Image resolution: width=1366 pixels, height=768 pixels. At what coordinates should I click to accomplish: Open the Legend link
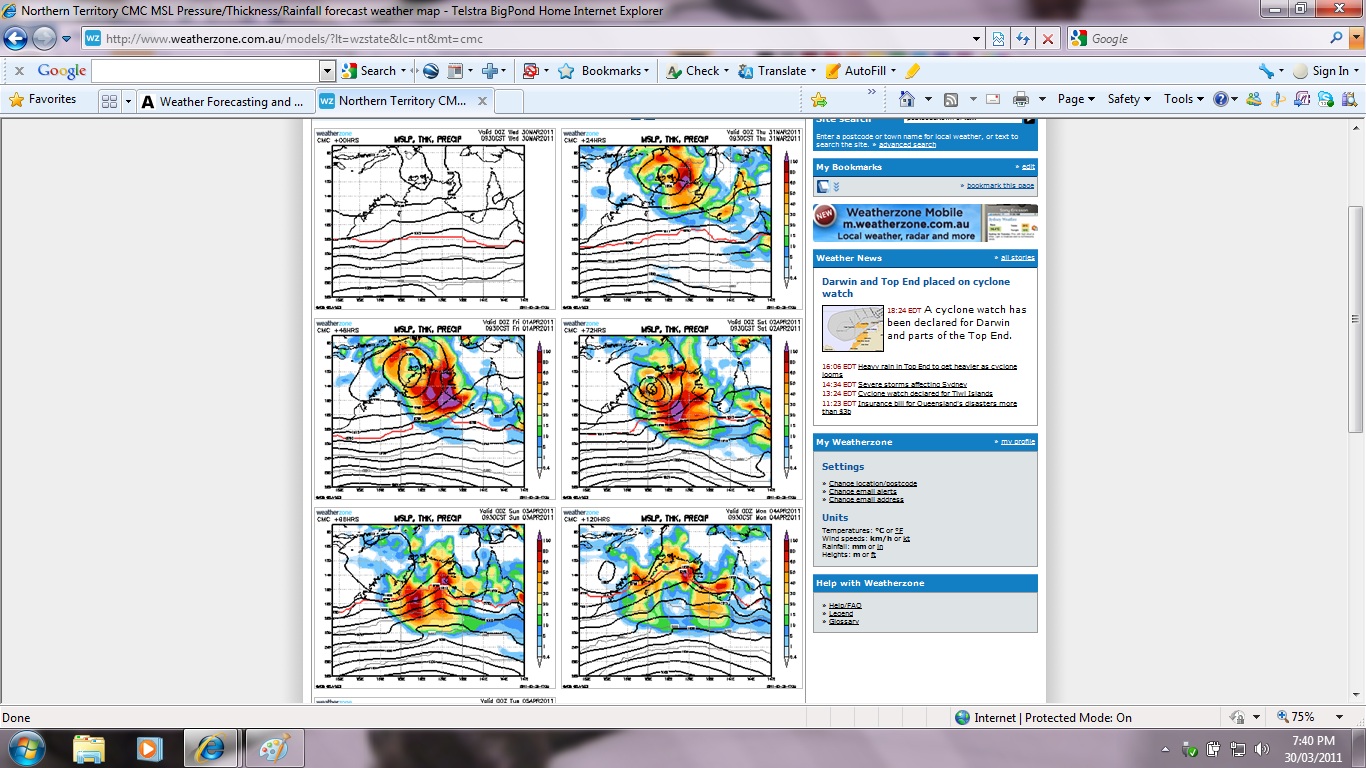841,614
